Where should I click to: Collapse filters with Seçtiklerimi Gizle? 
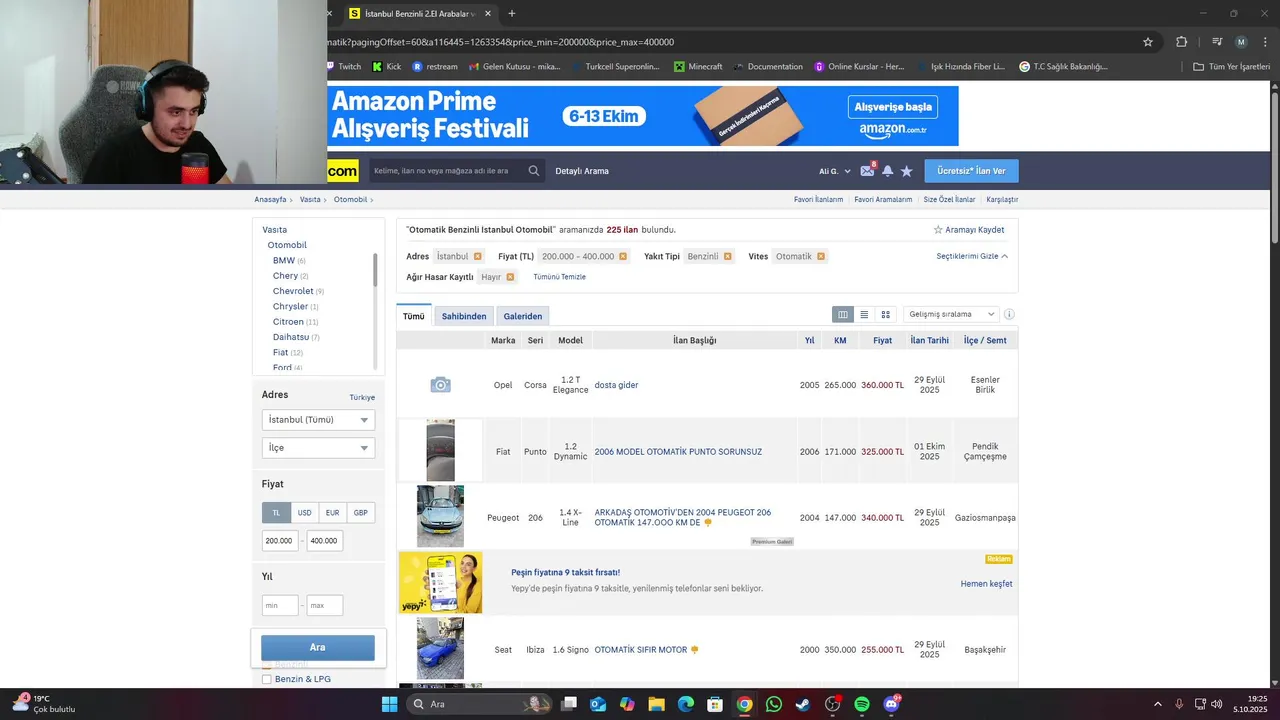click(x=972, y=257)
